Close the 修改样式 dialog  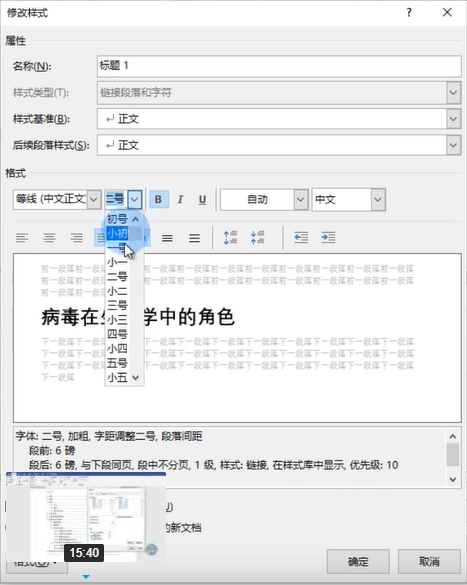tap(447, 13)
